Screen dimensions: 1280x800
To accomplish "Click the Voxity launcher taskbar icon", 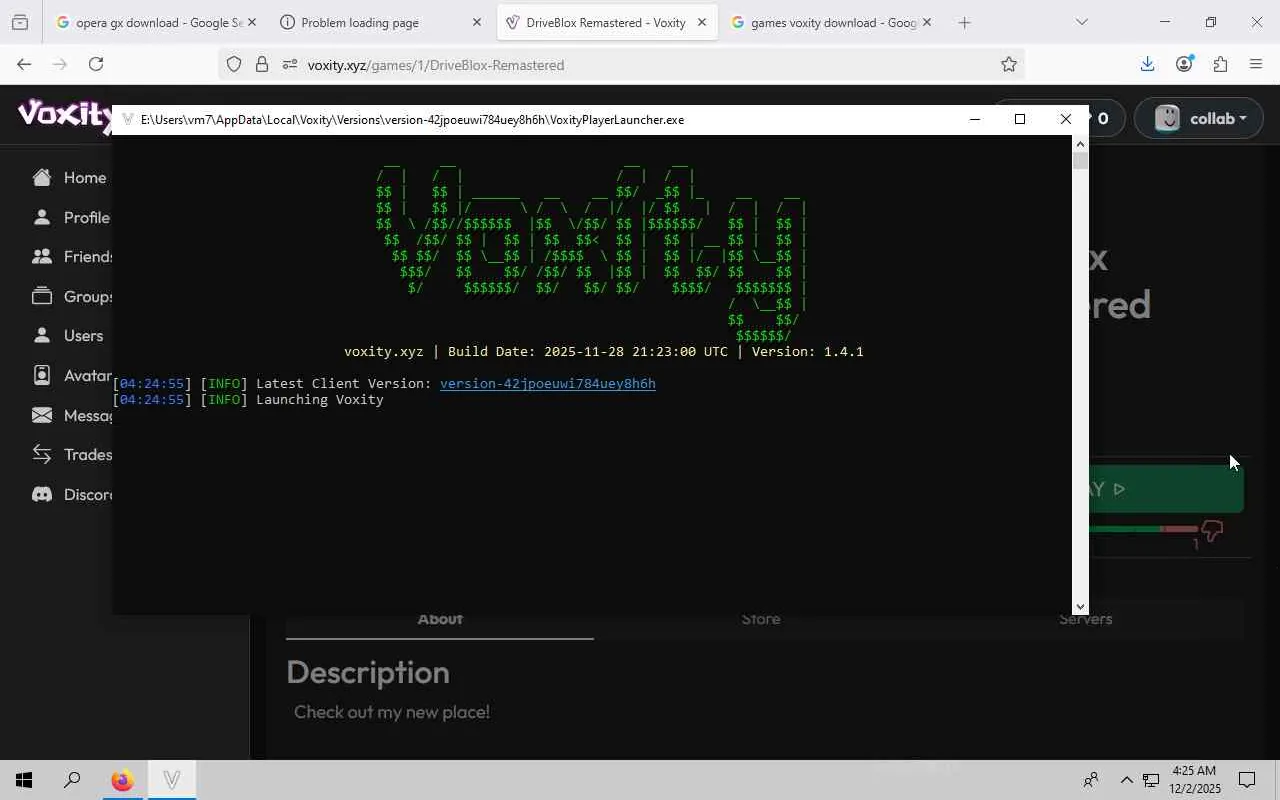I will pos(172,780).
